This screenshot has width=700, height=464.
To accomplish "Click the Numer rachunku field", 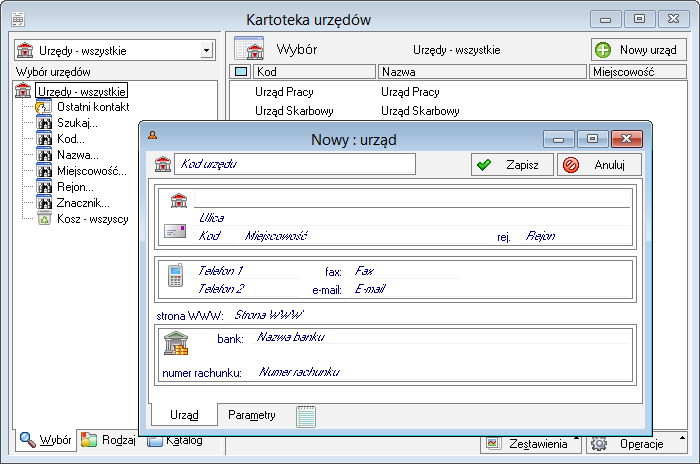I will click(443, 372).
